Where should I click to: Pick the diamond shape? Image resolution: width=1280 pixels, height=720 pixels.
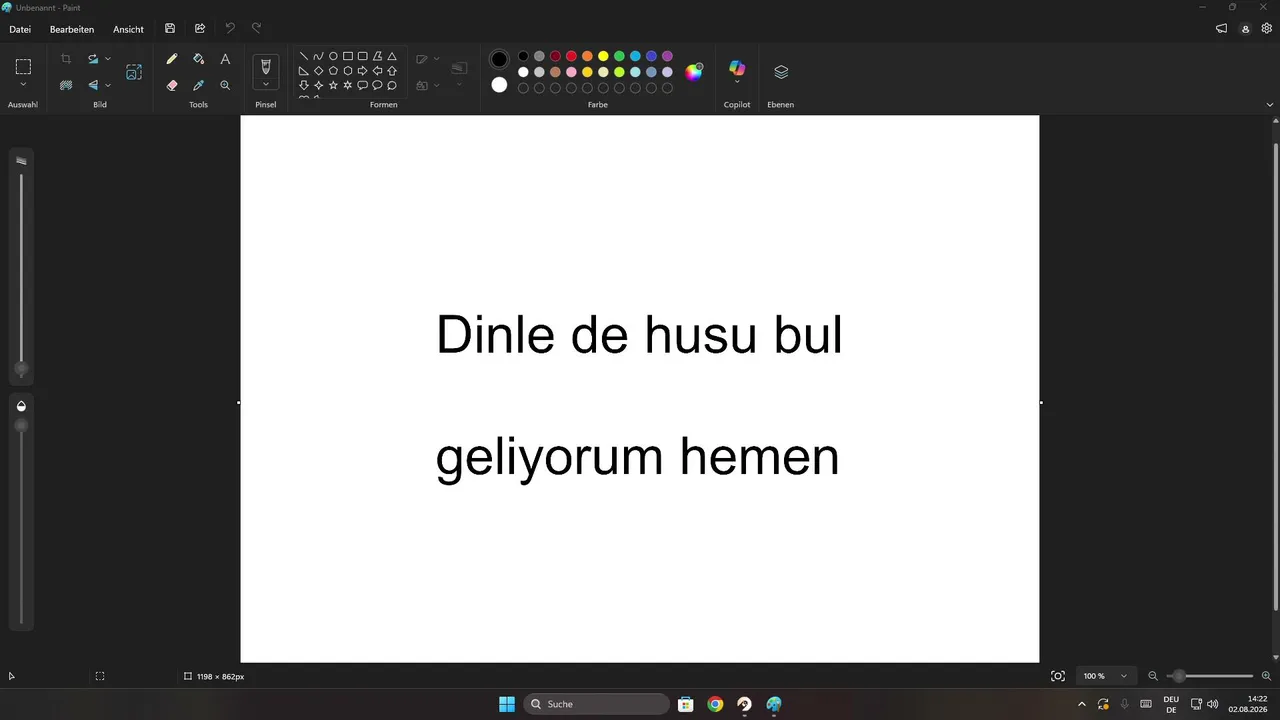[x=318, y=71]
